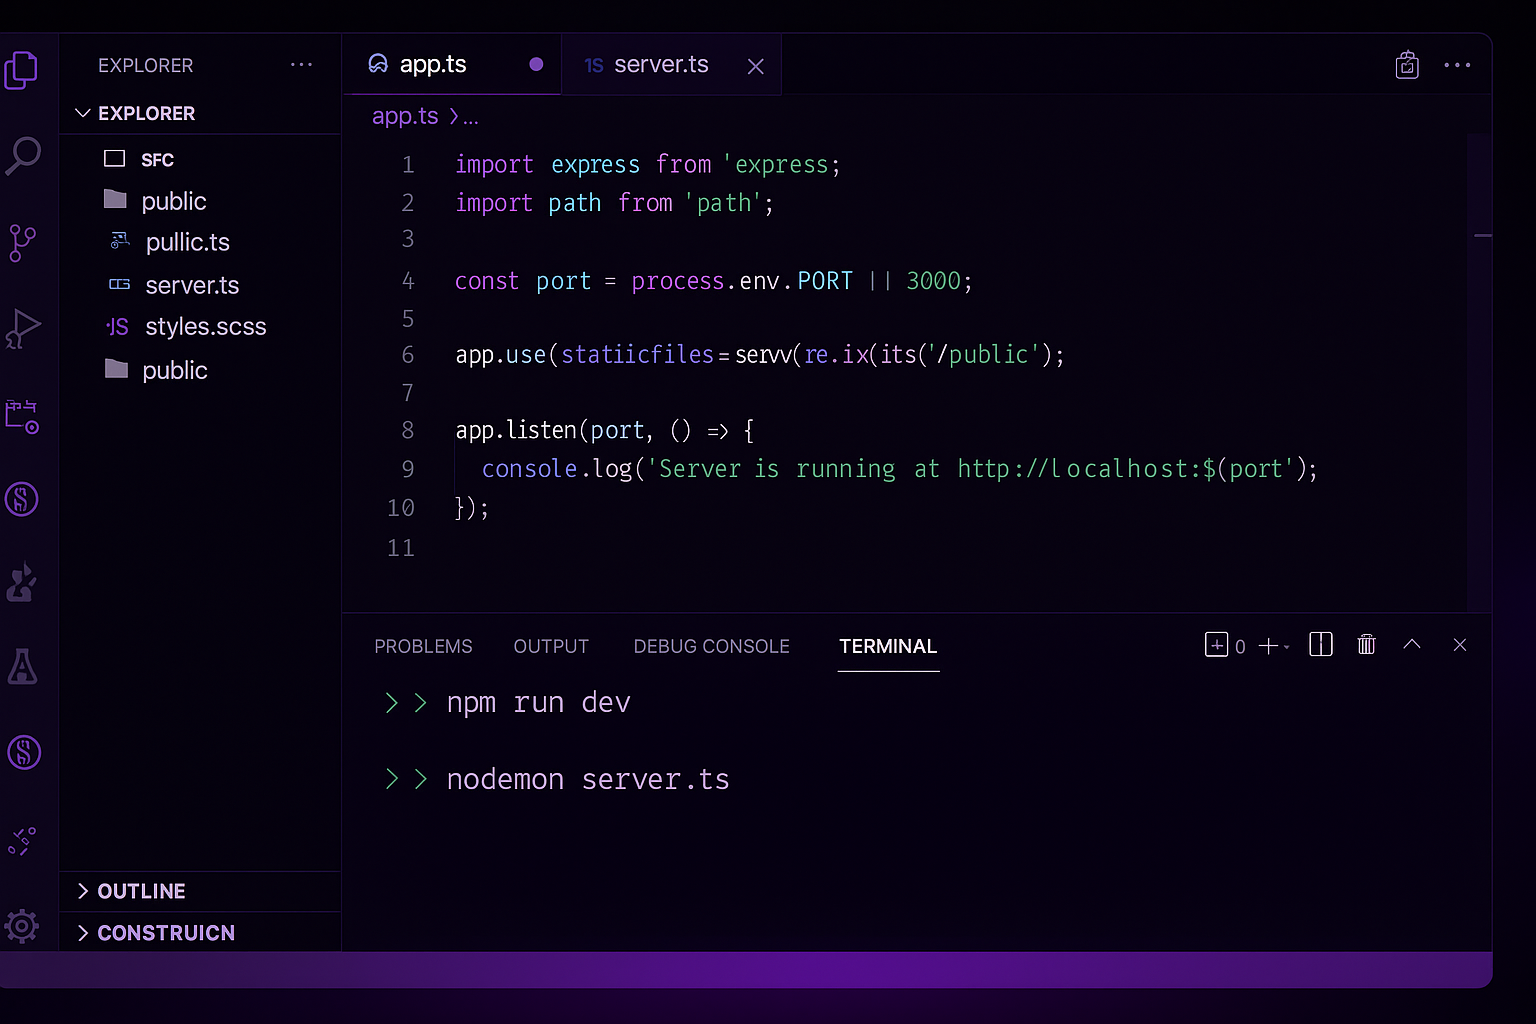Click 'app.listen(port' in code
The width and height of the screenshot is (1536, 1024).
(549, 431)
